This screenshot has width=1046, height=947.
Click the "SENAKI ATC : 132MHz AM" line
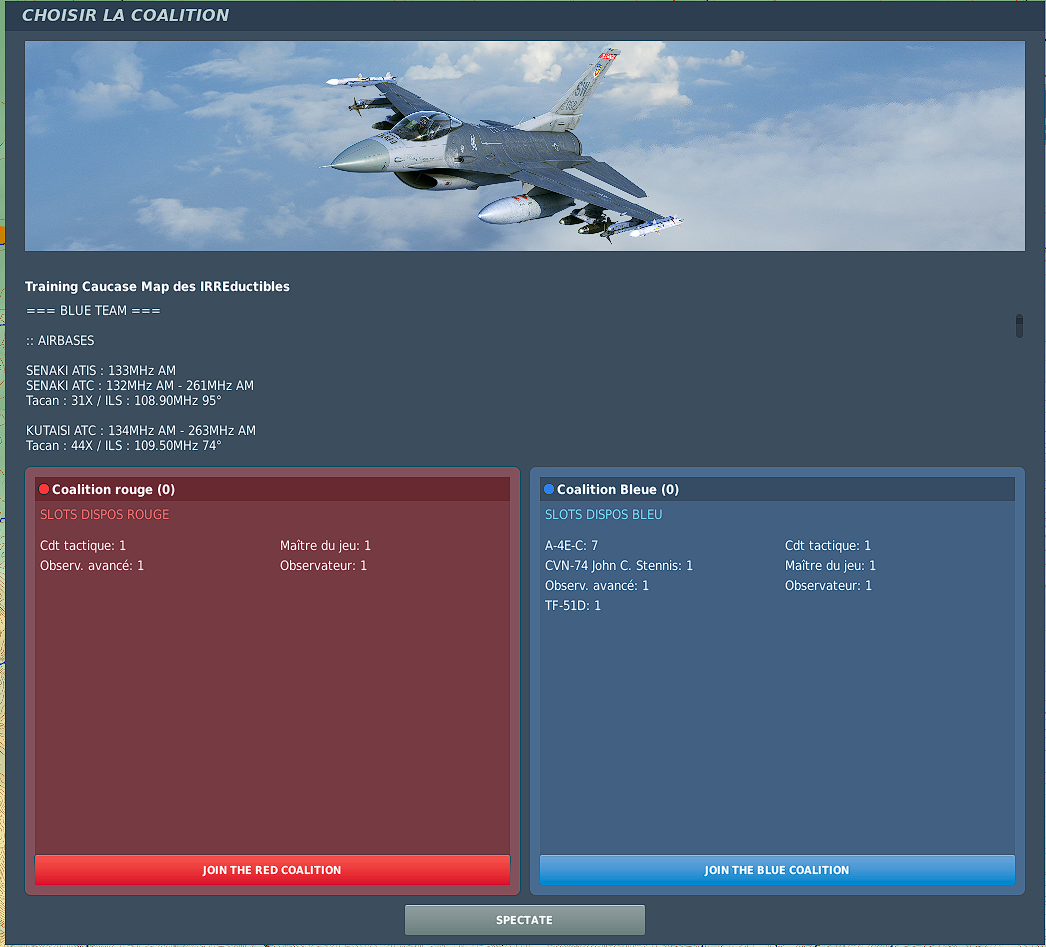[140, 385]
